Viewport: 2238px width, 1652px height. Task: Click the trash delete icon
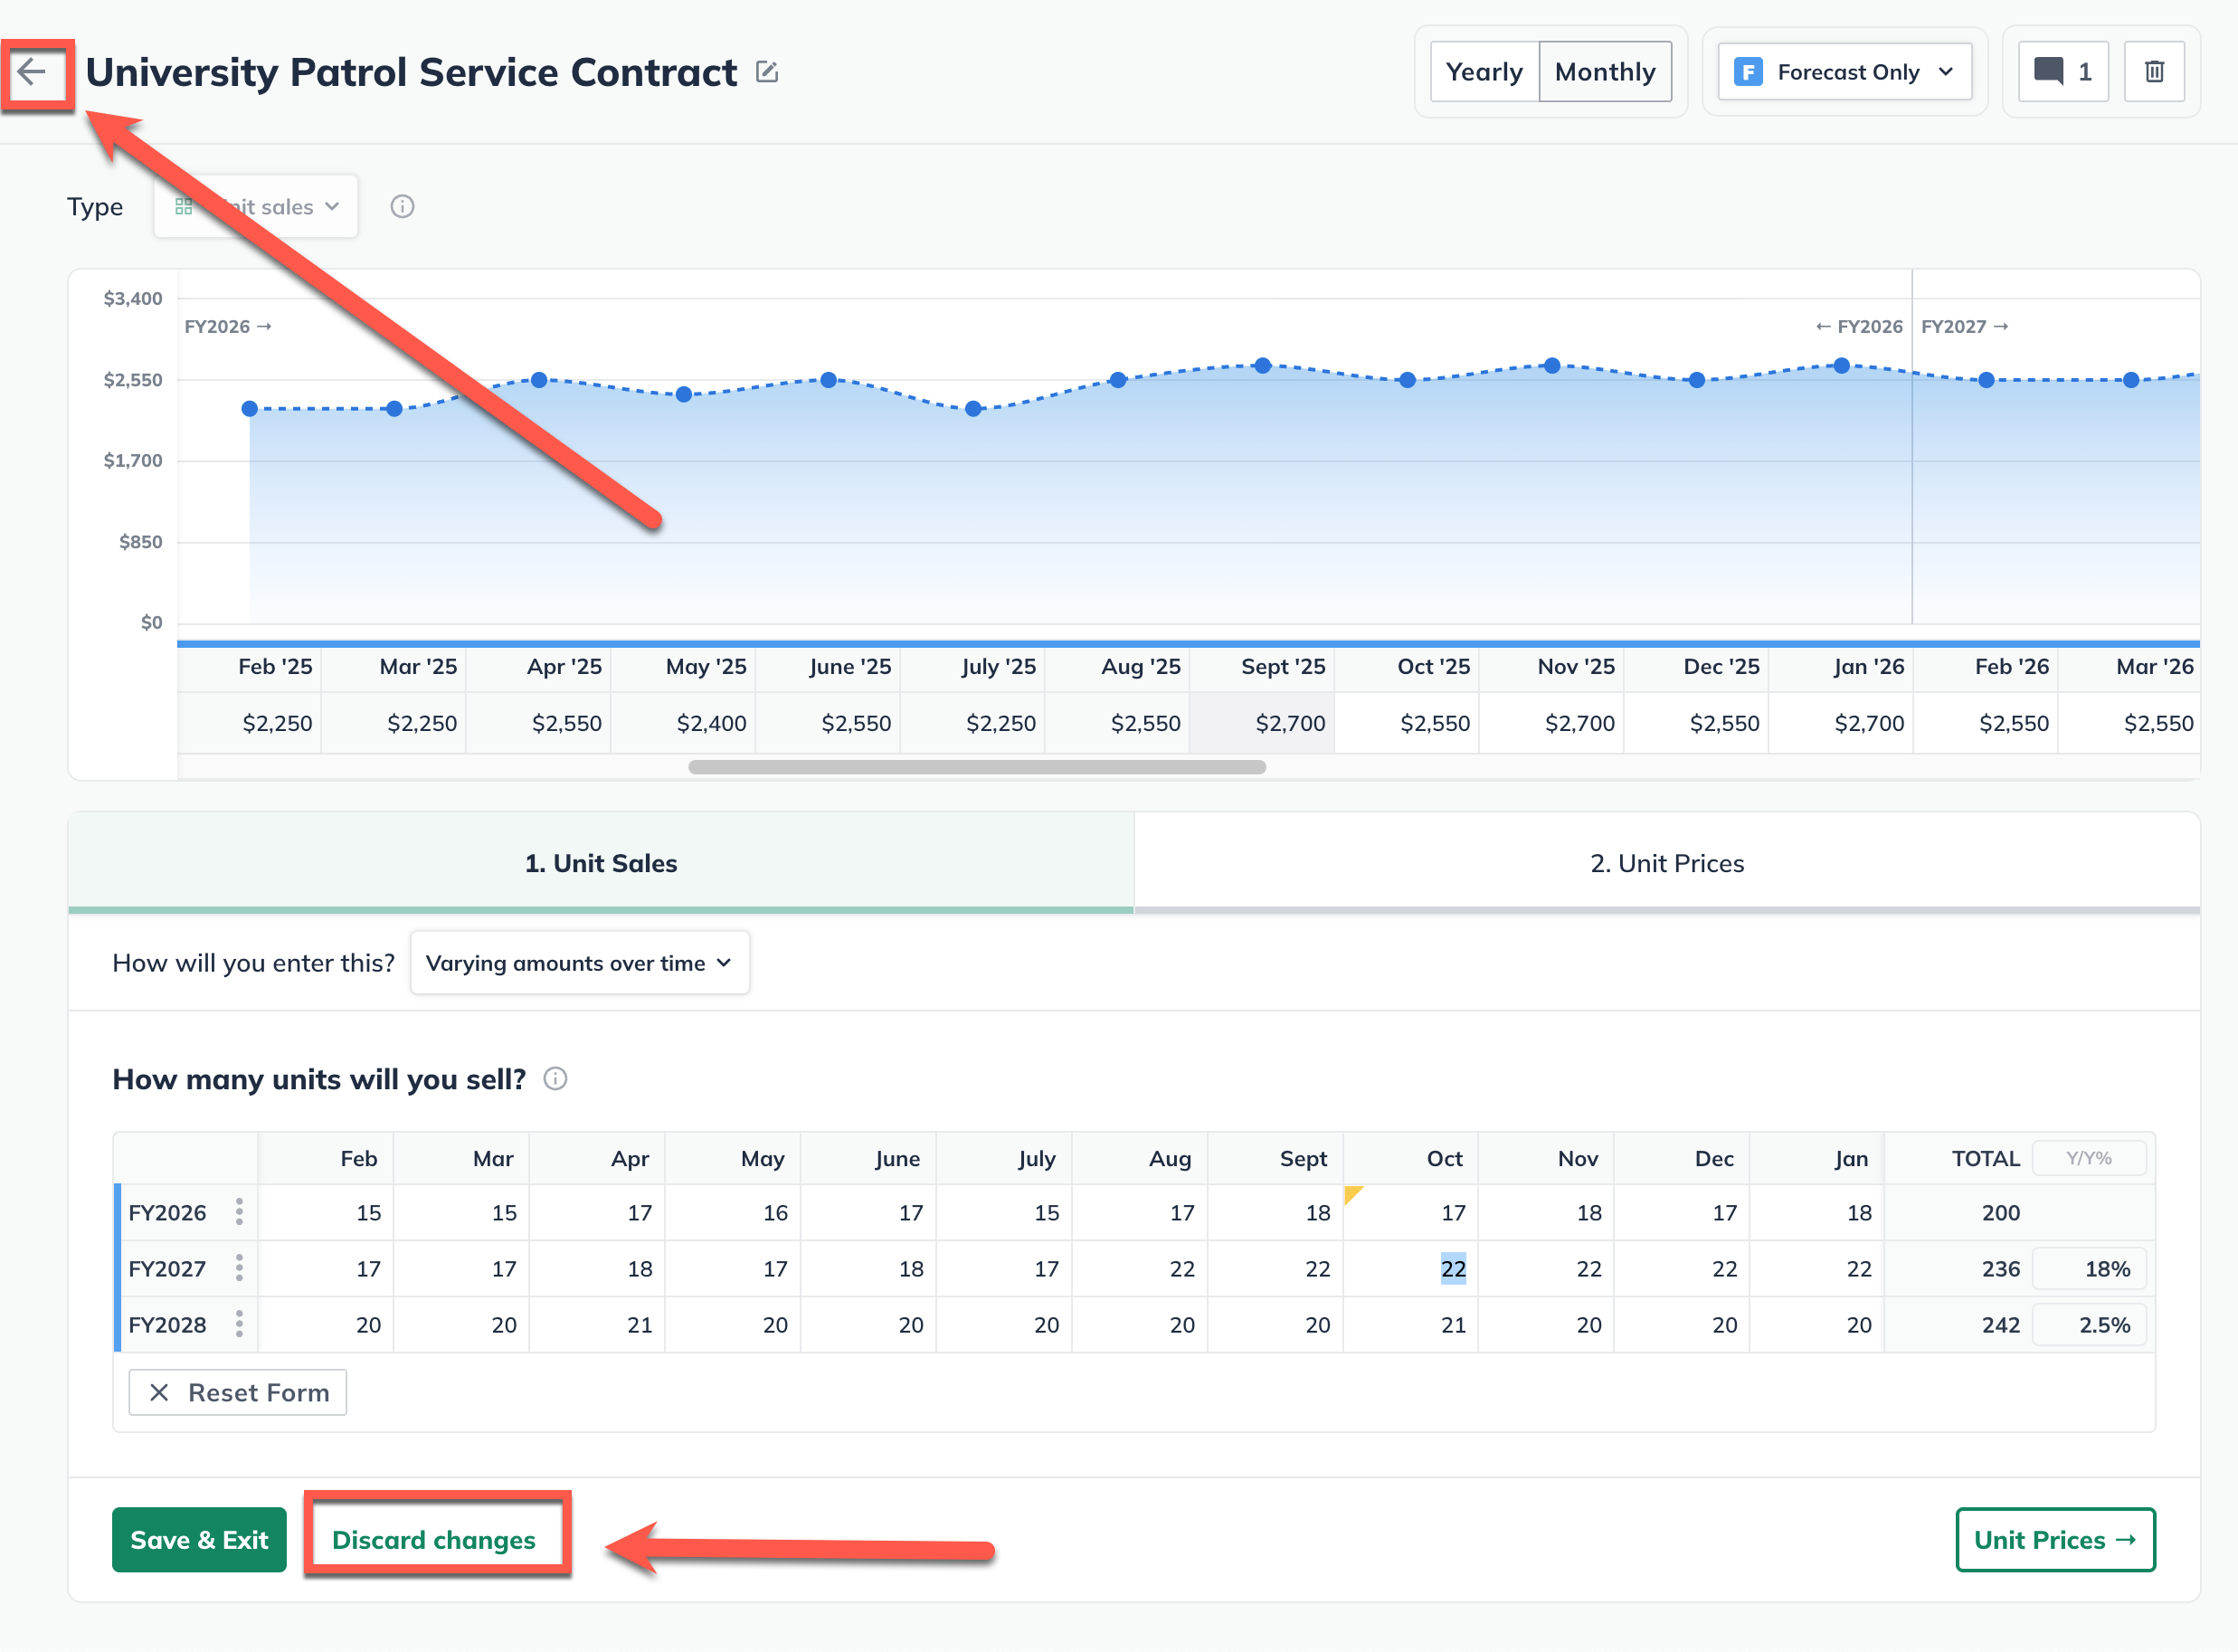tap(2154, 72)
